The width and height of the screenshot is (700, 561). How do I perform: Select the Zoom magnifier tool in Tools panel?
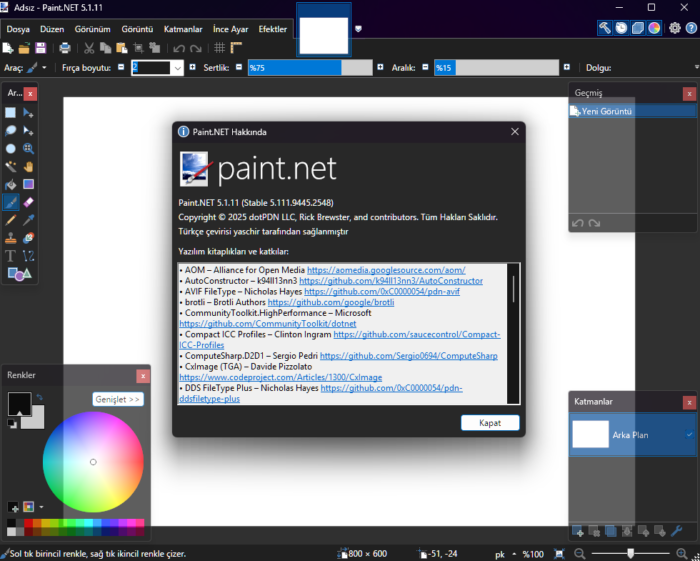[28, 148]
